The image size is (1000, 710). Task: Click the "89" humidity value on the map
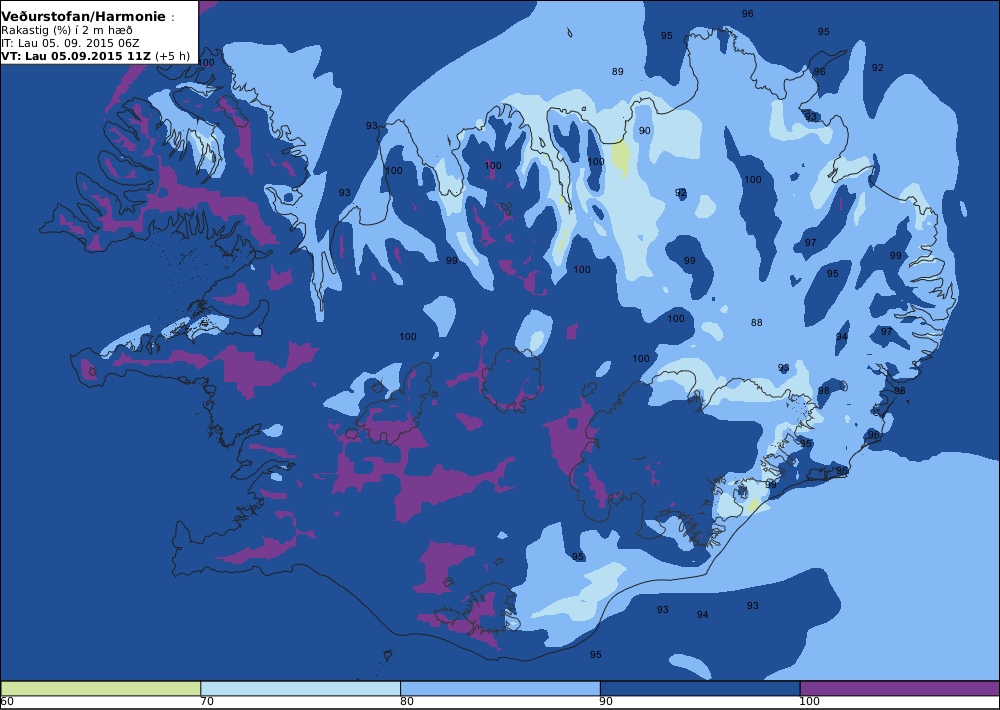click(617, 71)
